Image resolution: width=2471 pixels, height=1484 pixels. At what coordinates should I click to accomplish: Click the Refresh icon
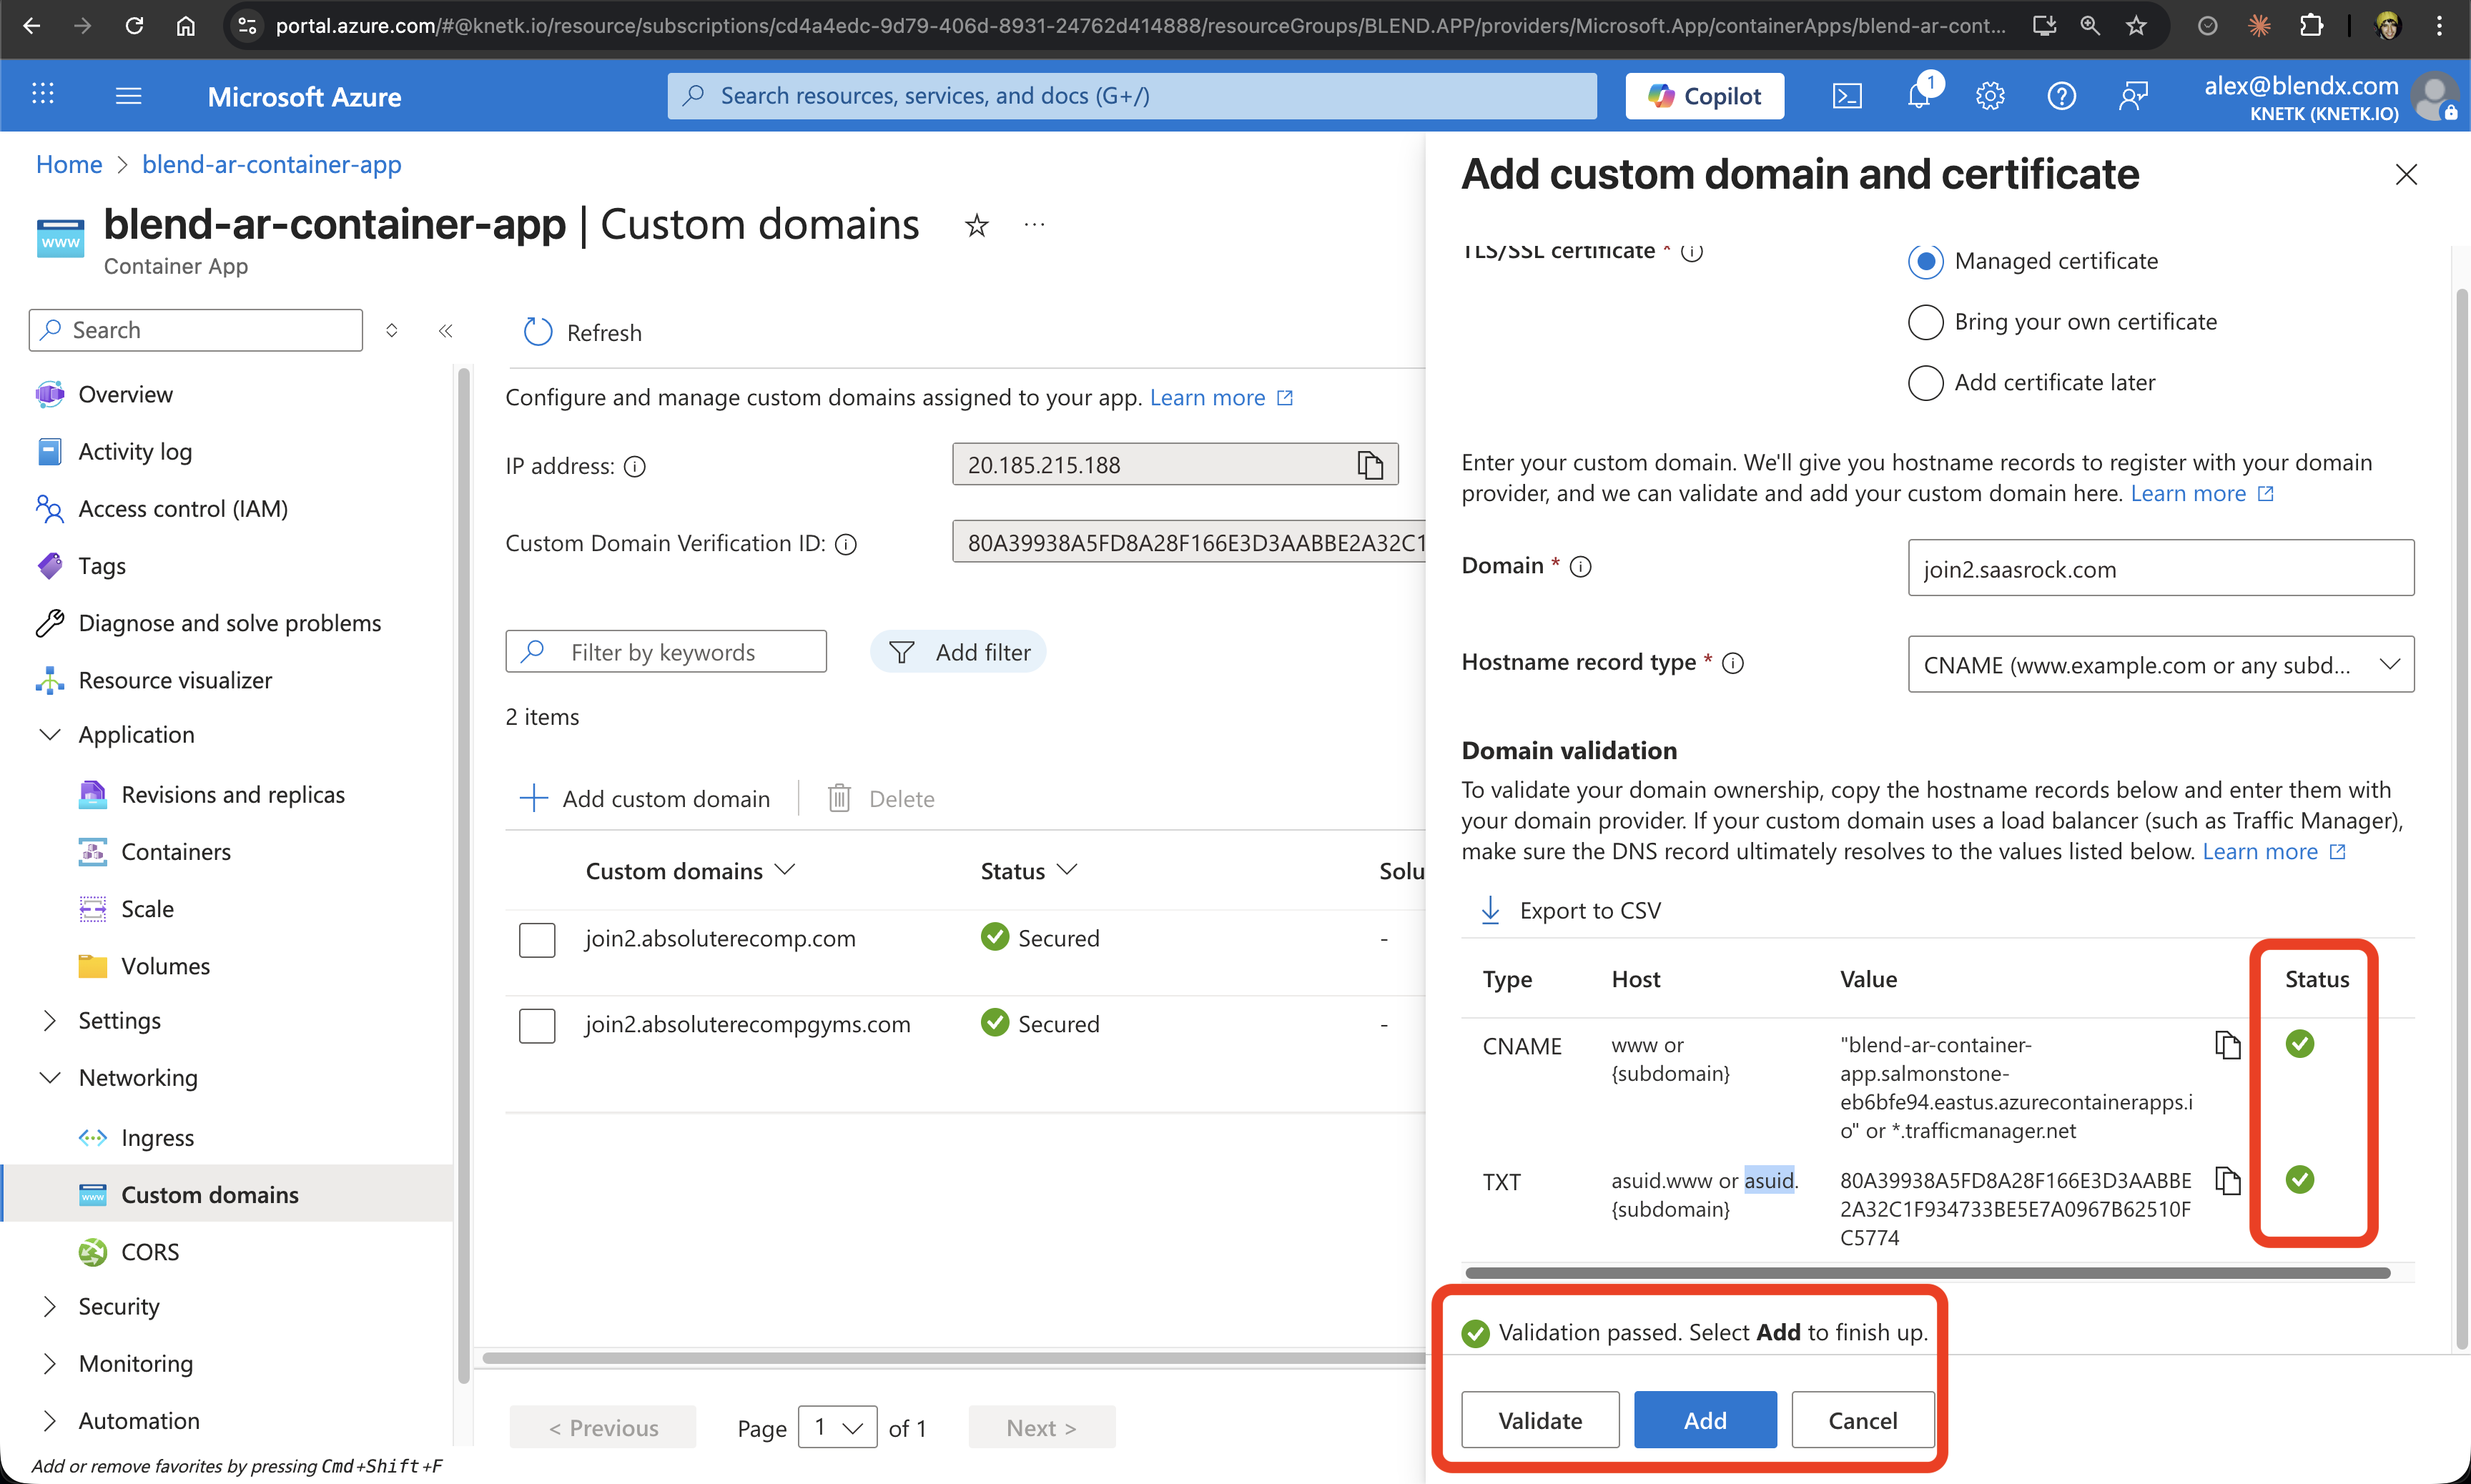click(538, 332)
